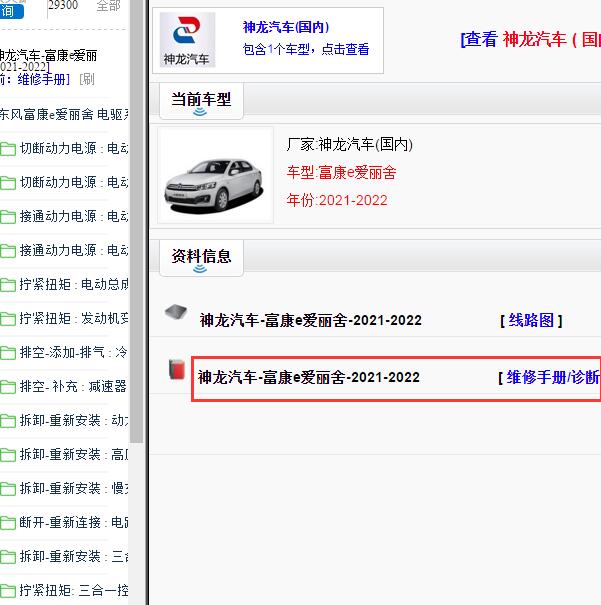Open the 神龙汽车(国内) manufacturer link
The image size is (601, 605).
(x=286, y=27)
